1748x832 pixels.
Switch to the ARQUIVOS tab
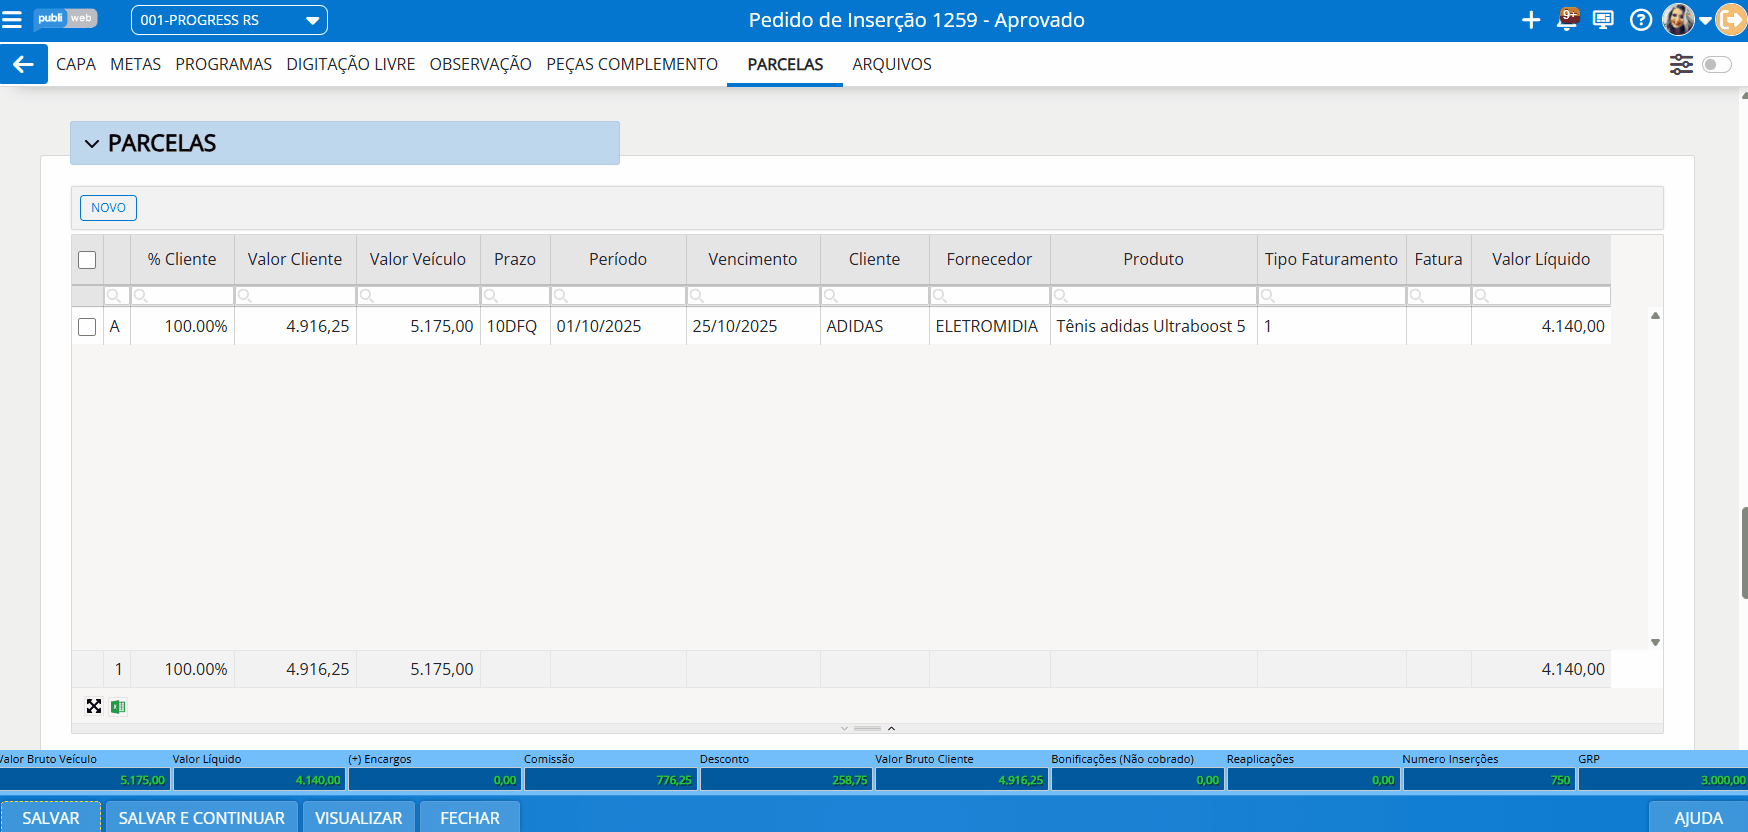891,65
